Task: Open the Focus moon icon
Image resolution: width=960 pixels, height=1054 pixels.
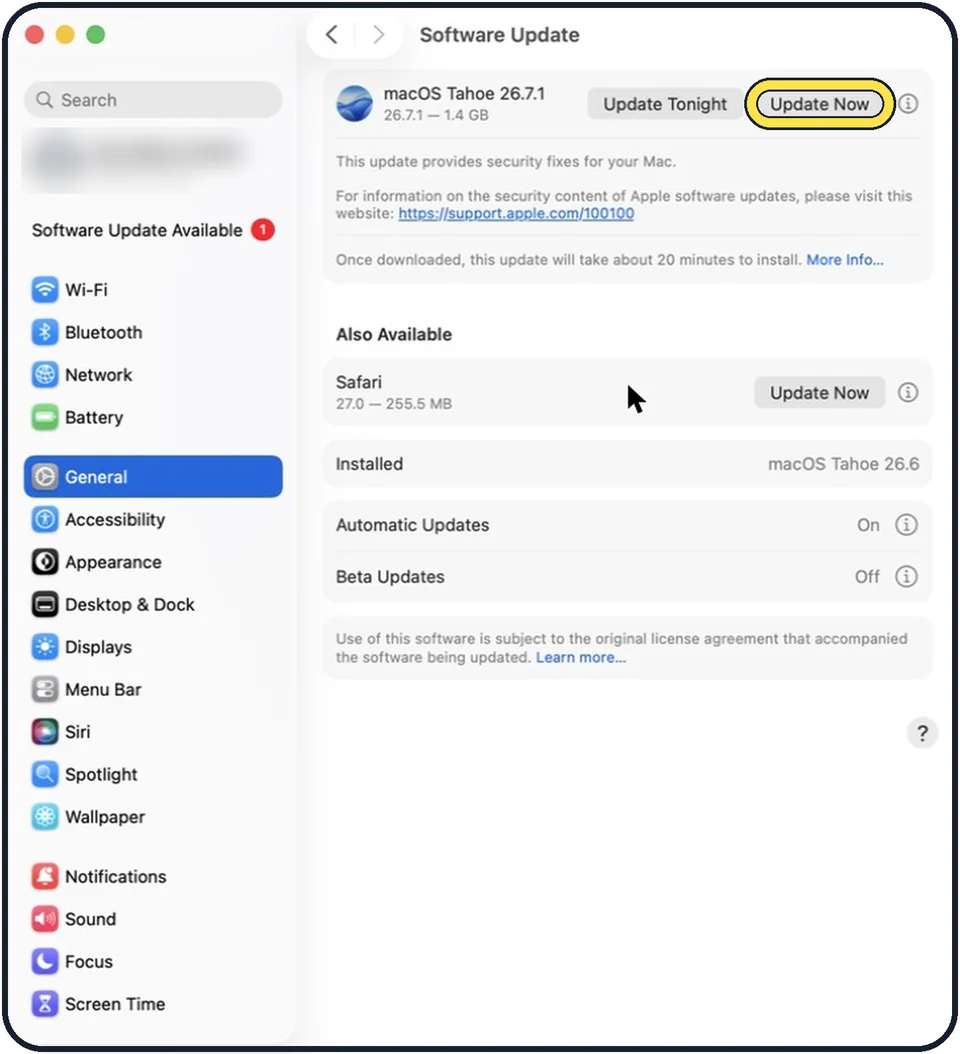Action: tap(44, 961)
